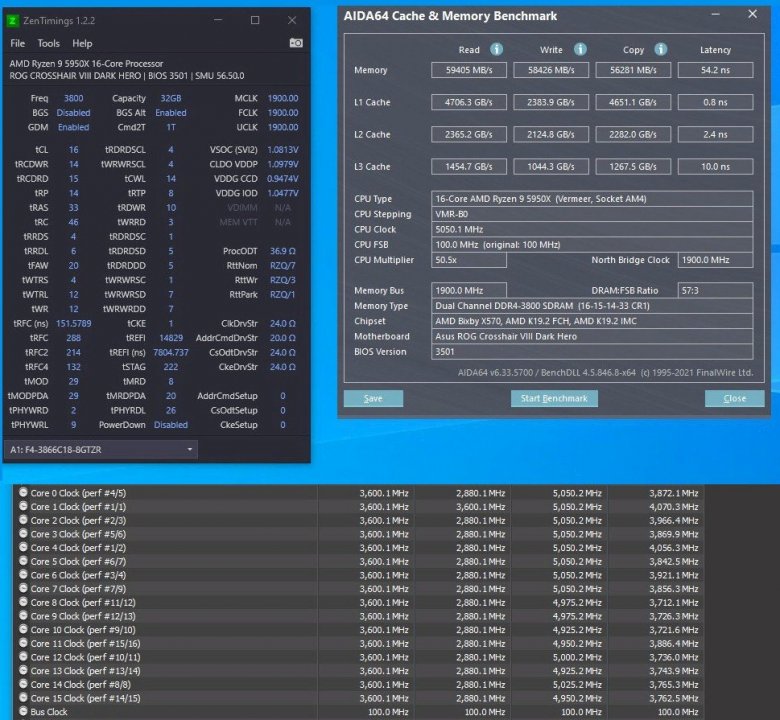Image resolution: width=780 pixels, height=720 pixels.
Task: Click the info icon beside Write column
Action: tap(580, 49)
